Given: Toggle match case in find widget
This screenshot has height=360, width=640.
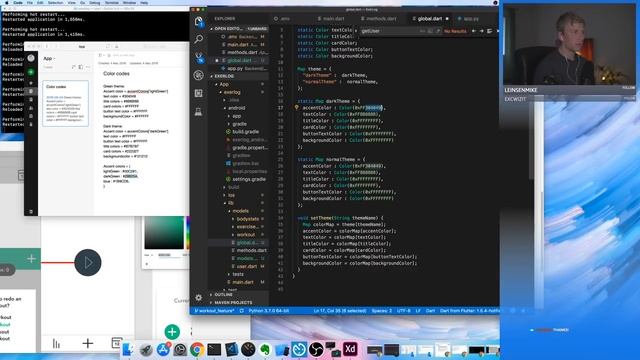Looking at the screenshot, I should point(422,31).
